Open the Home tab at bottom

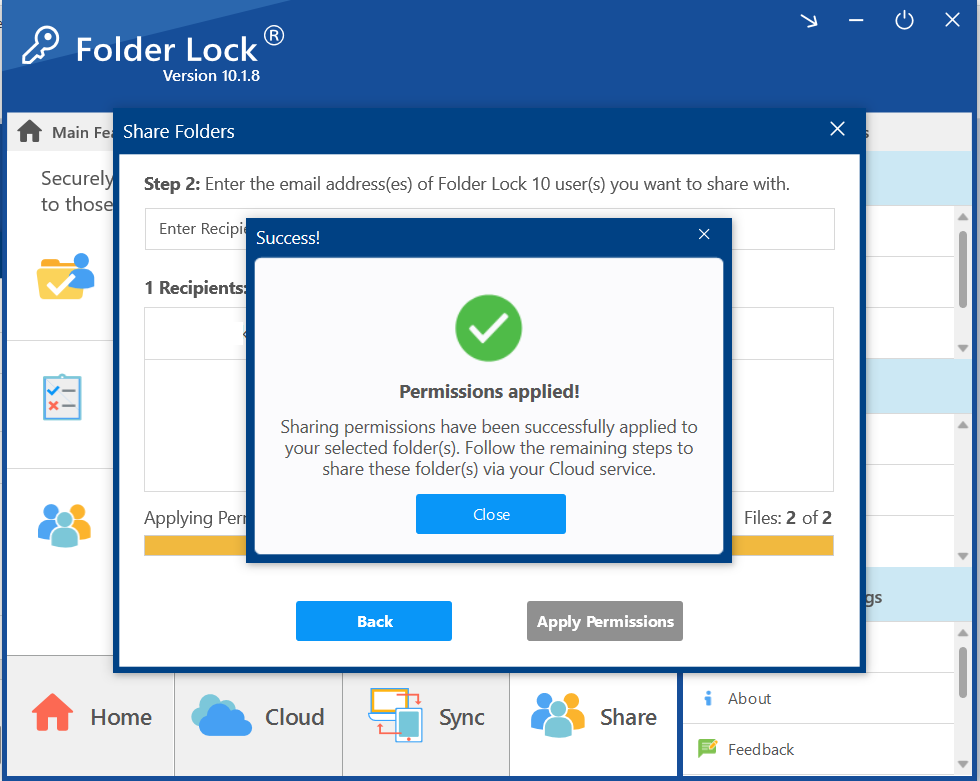tap(92, 717)
